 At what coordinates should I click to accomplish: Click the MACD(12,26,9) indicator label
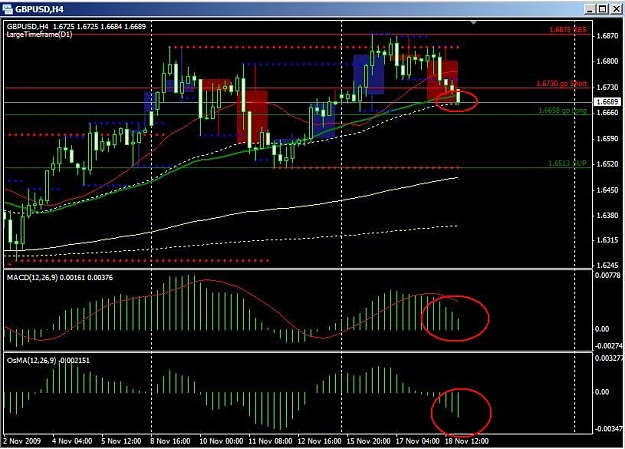click(x=60, y=278)
